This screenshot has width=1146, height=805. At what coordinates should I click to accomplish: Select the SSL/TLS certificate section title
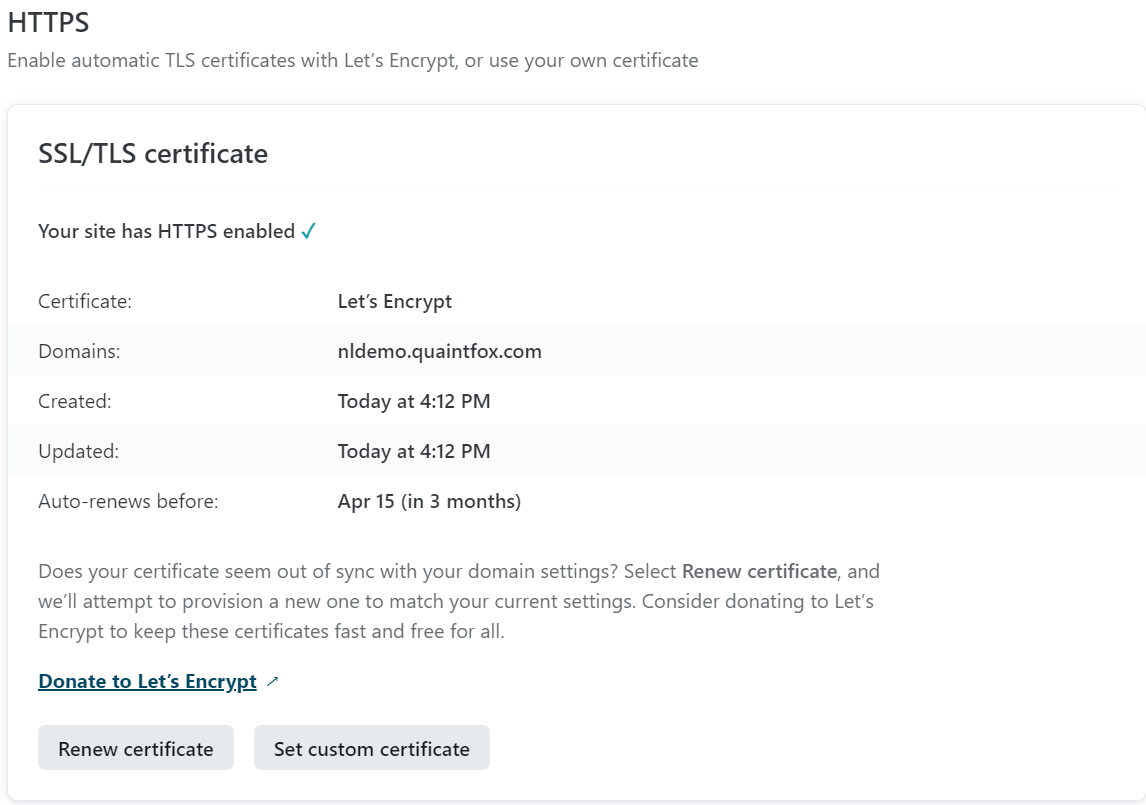pyautogui.click(x=153, y=154)
